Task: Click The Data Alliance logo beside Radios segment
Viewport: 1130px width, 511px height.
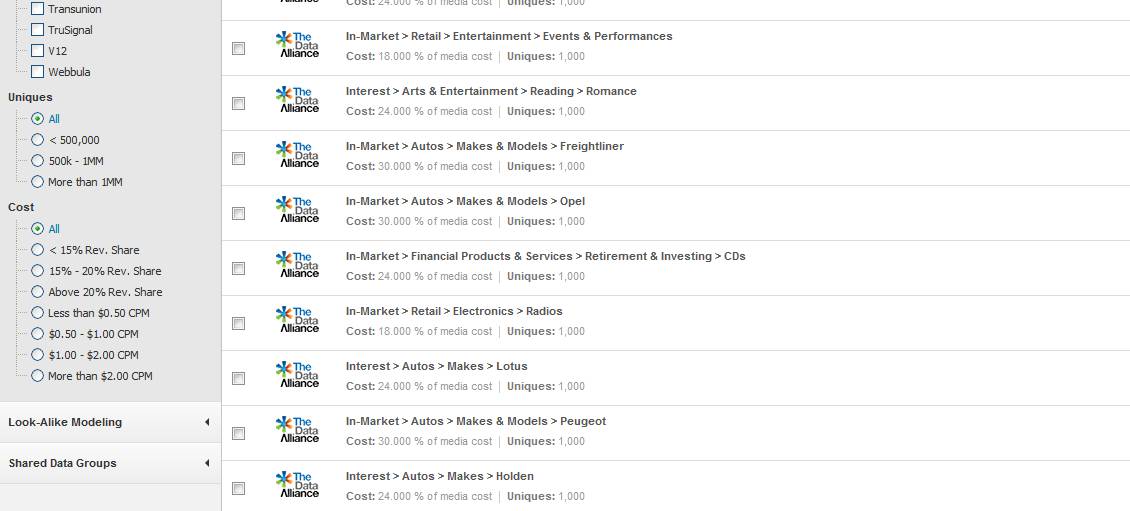Action: (x=297, y=319)
